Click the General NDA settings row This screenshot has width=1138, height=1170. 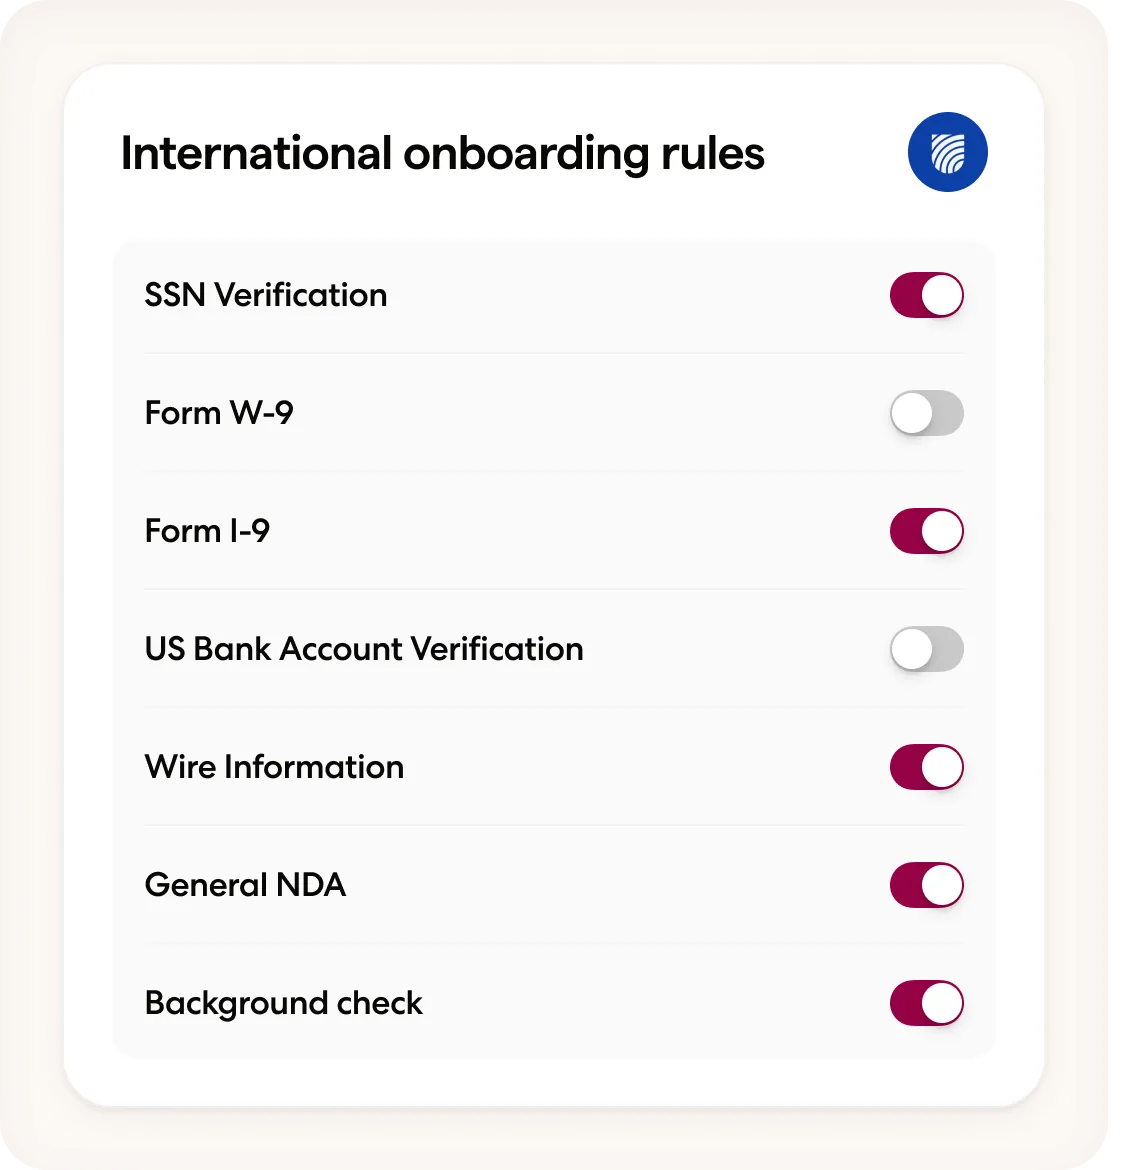point(555,885)
